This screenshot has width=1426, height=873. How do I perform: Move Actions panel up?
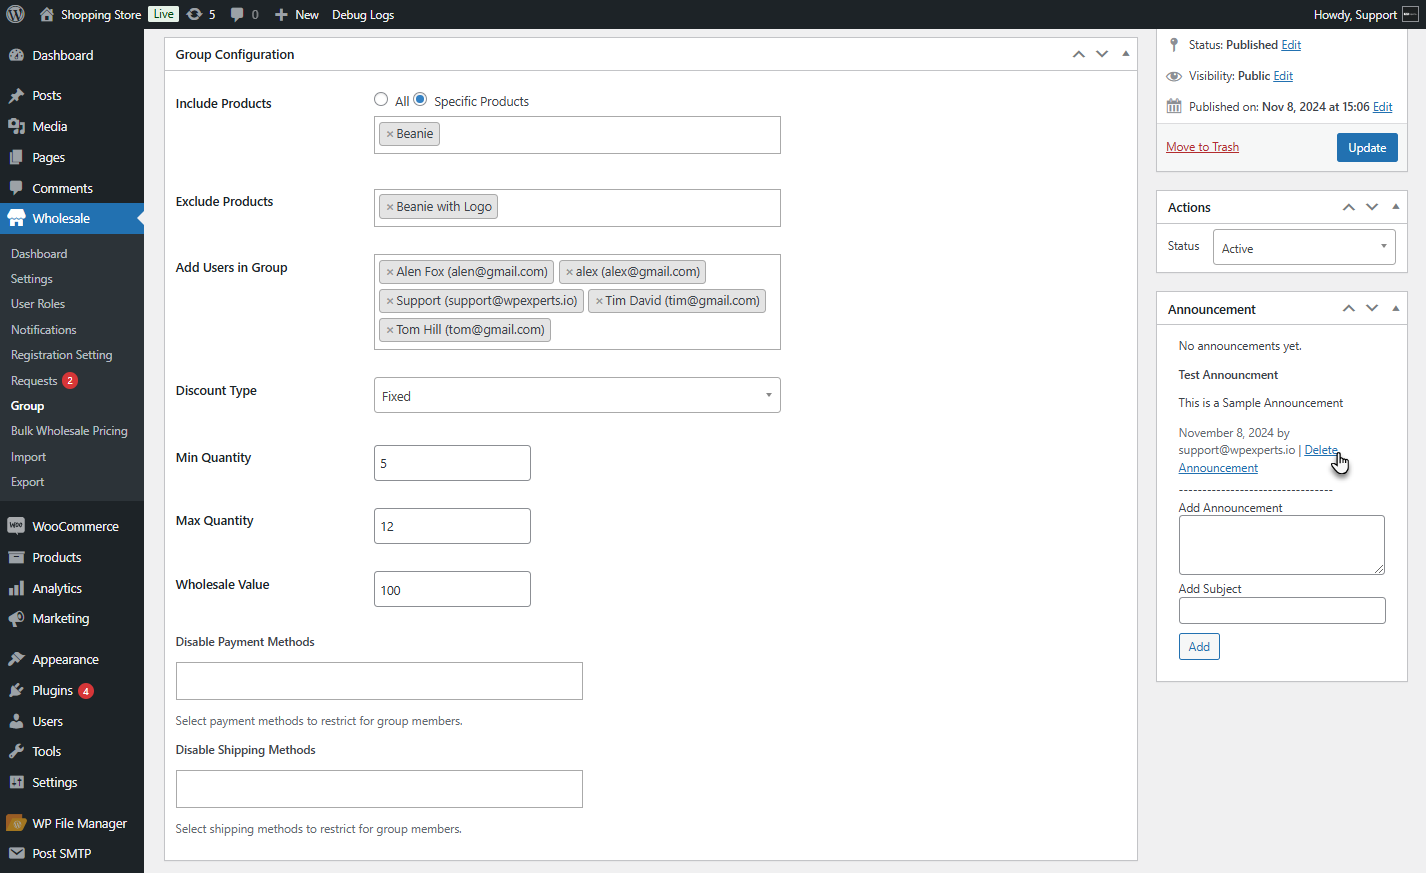click(1349, 207)
